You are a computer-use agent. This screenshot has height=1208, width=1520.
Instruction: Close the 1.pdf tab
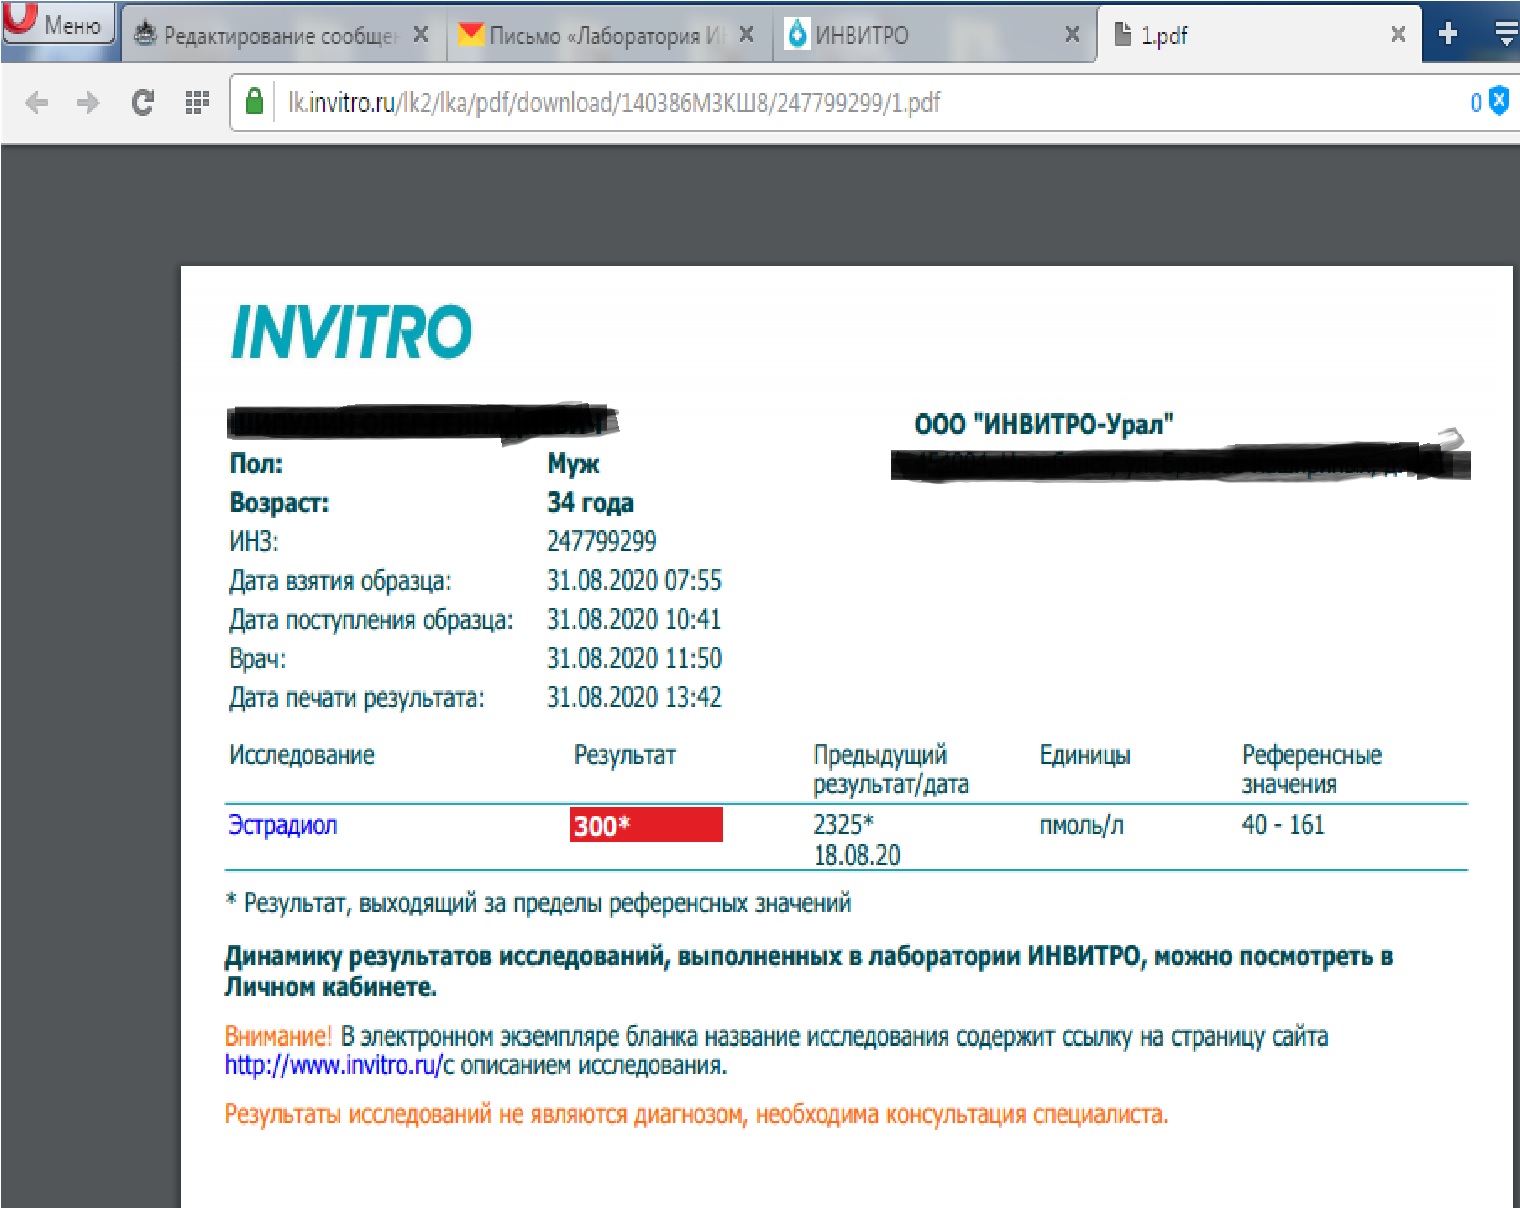(x=1398, y=35)
